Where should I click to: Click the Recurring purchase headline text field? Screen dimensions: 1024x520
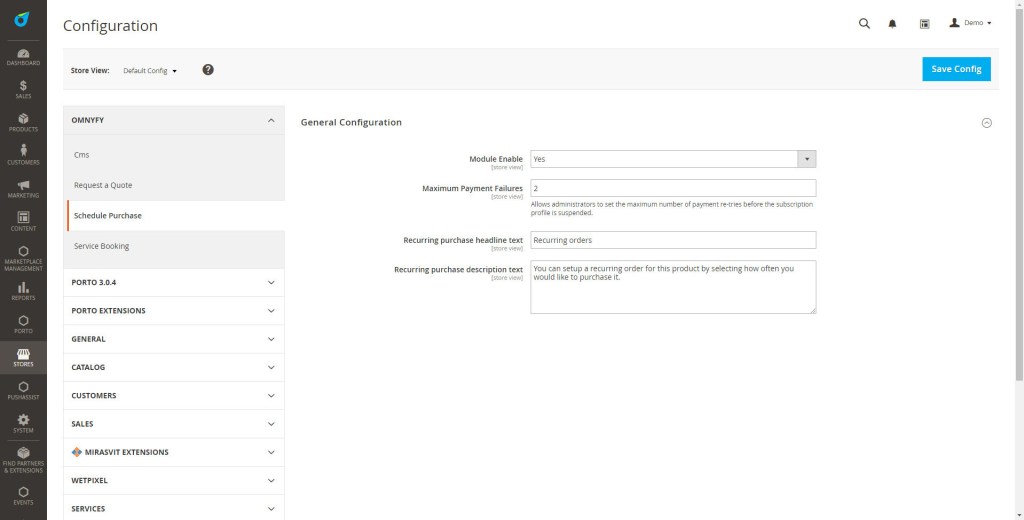click(673, 240)
